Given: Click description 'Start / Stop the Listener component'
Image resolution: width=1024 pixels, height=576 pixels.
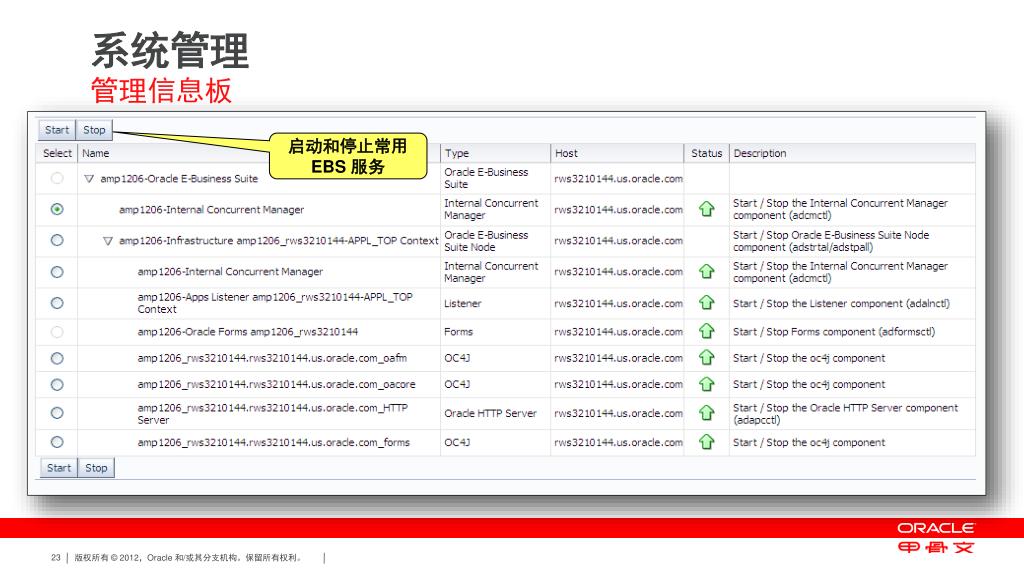Looking at the screenshot, I should (841, 303).
